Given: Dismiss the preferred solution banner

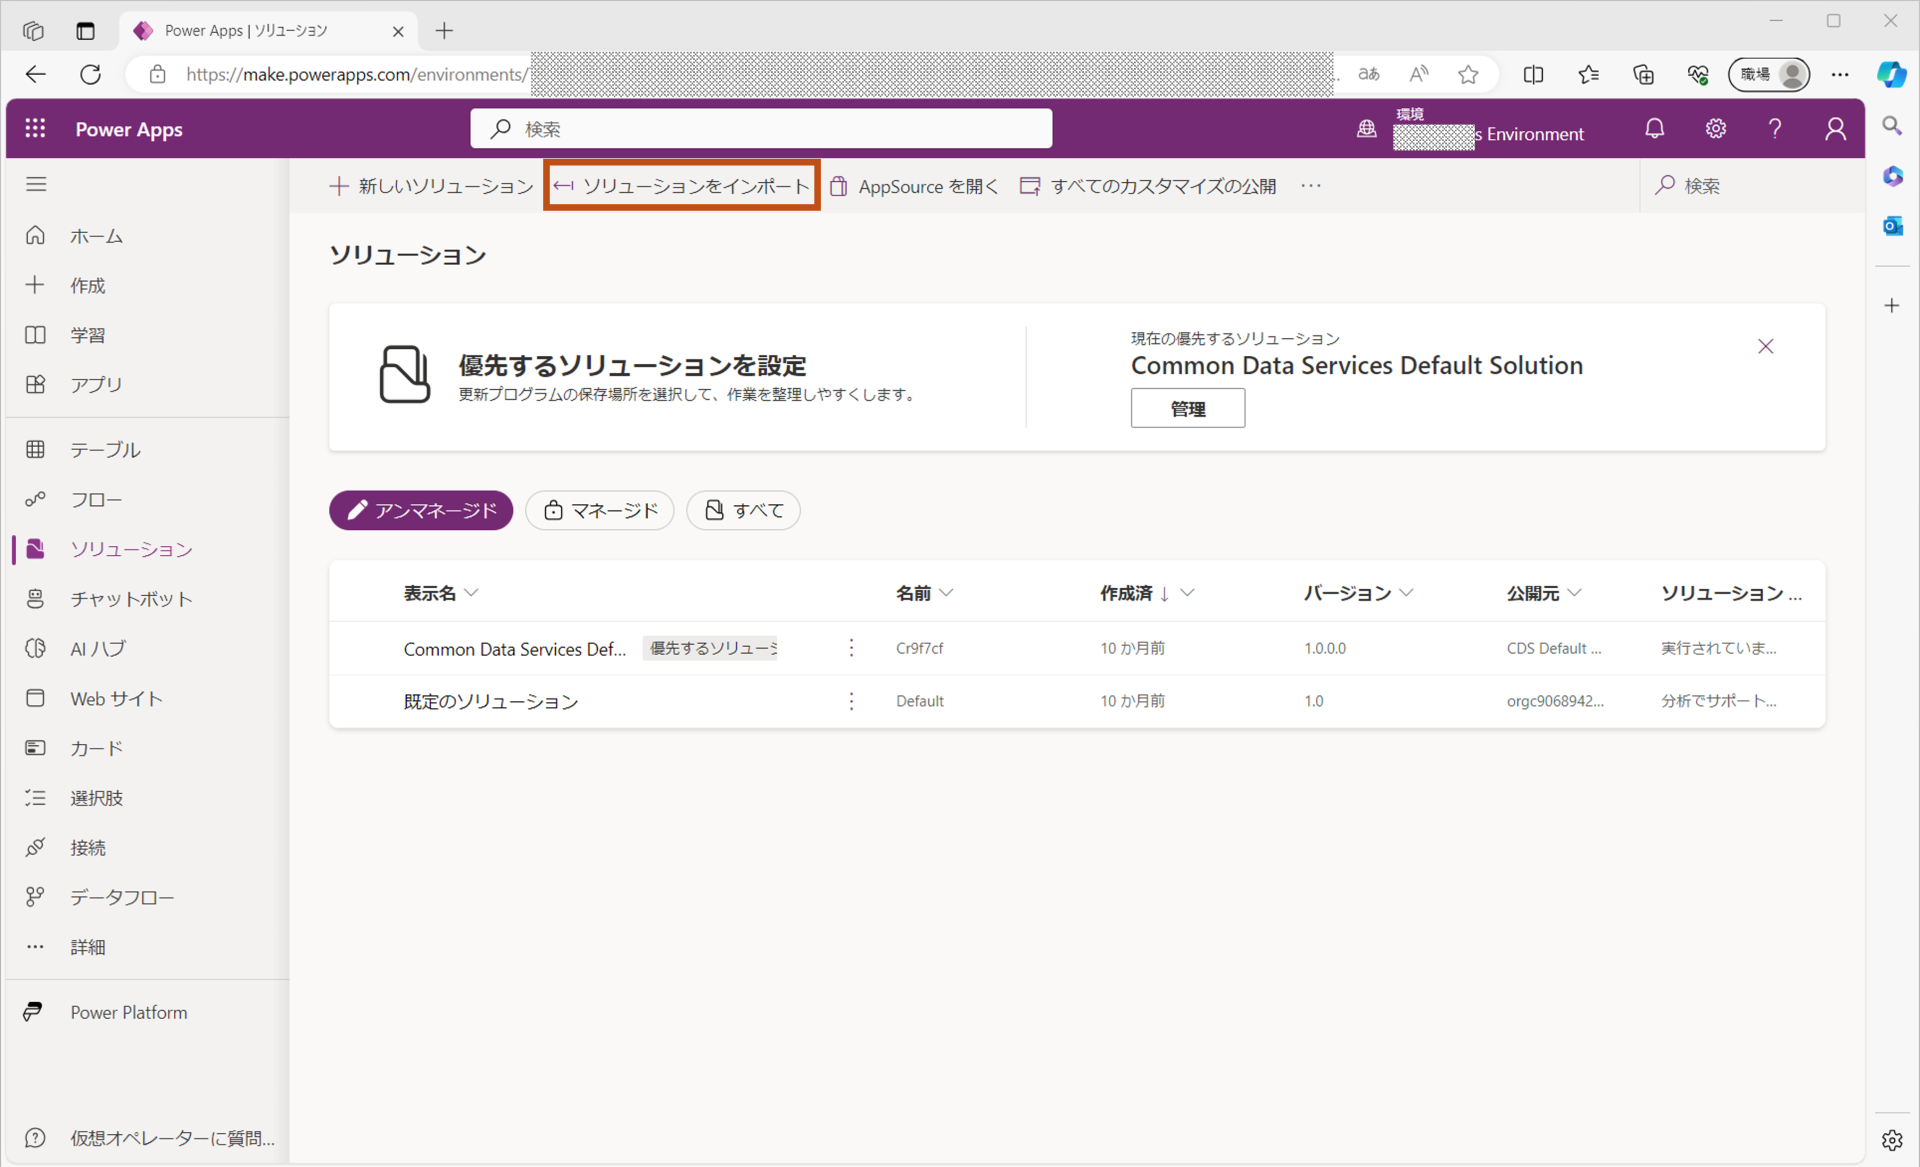Looking at the screenshot, I should [x=1766, y=346].
